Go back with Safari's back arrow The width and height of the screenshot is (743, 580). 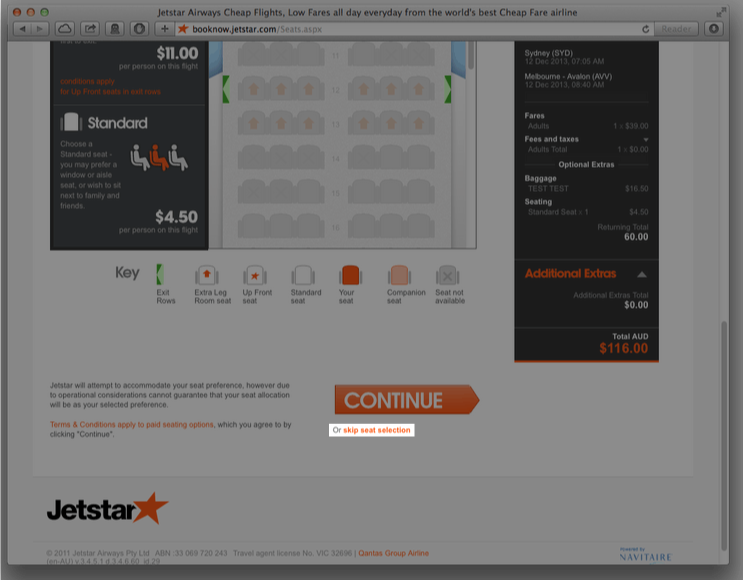coord(22,29)
